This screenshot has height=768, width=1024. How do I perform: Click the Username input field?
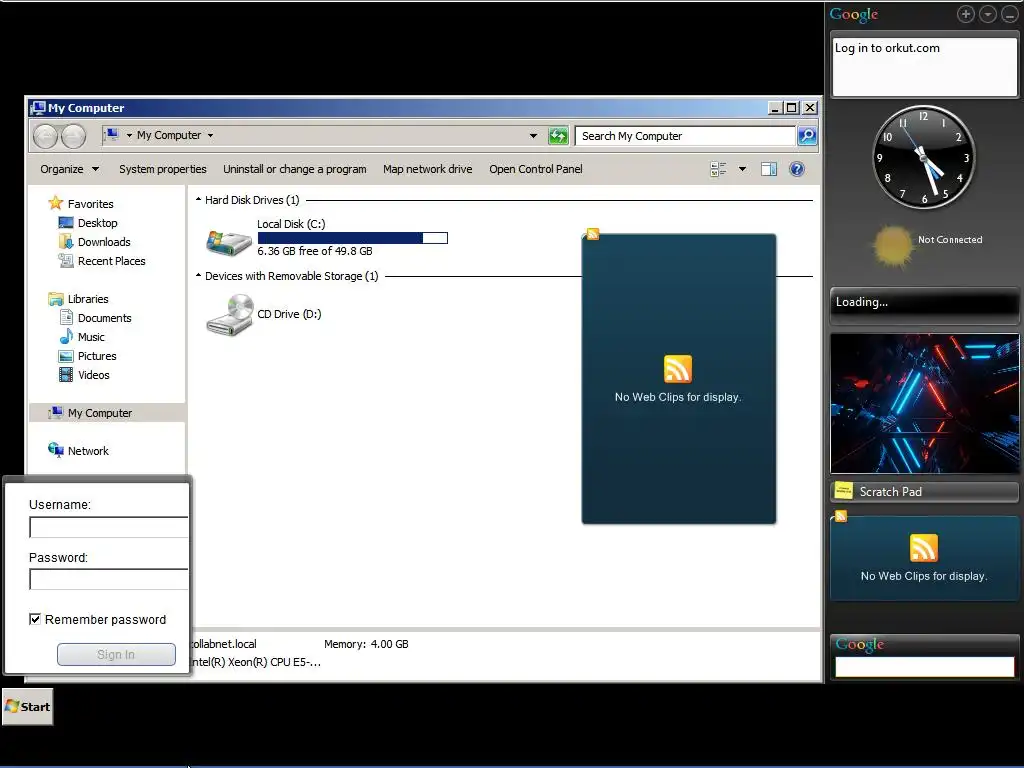tap(109, 527)
